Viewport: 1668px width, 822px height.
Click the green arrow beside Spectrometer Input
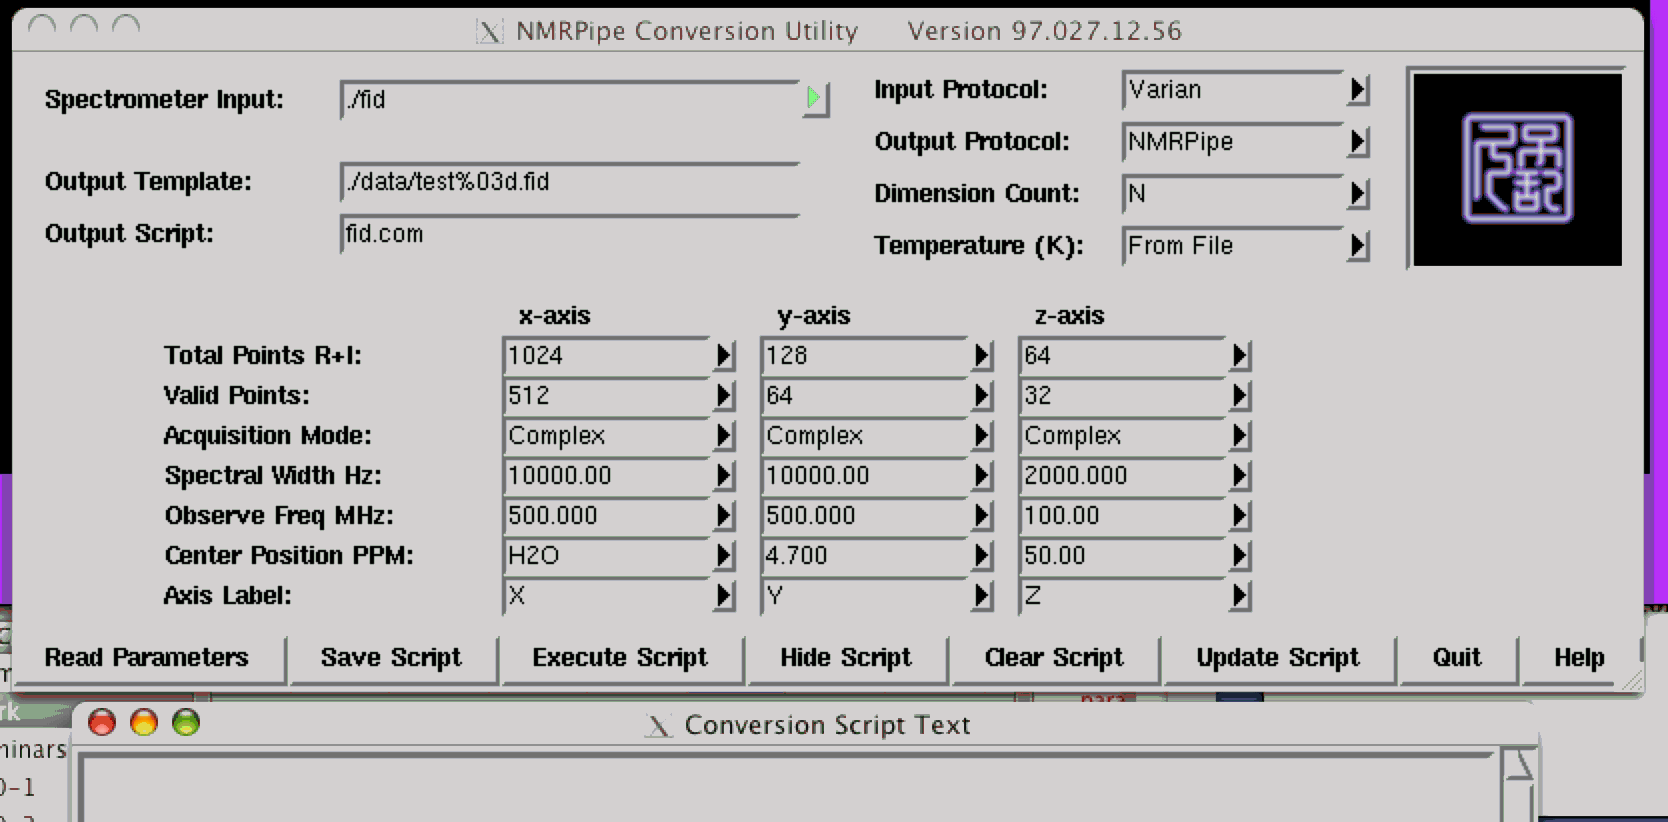pyautogui.click(x=814, y=98)
